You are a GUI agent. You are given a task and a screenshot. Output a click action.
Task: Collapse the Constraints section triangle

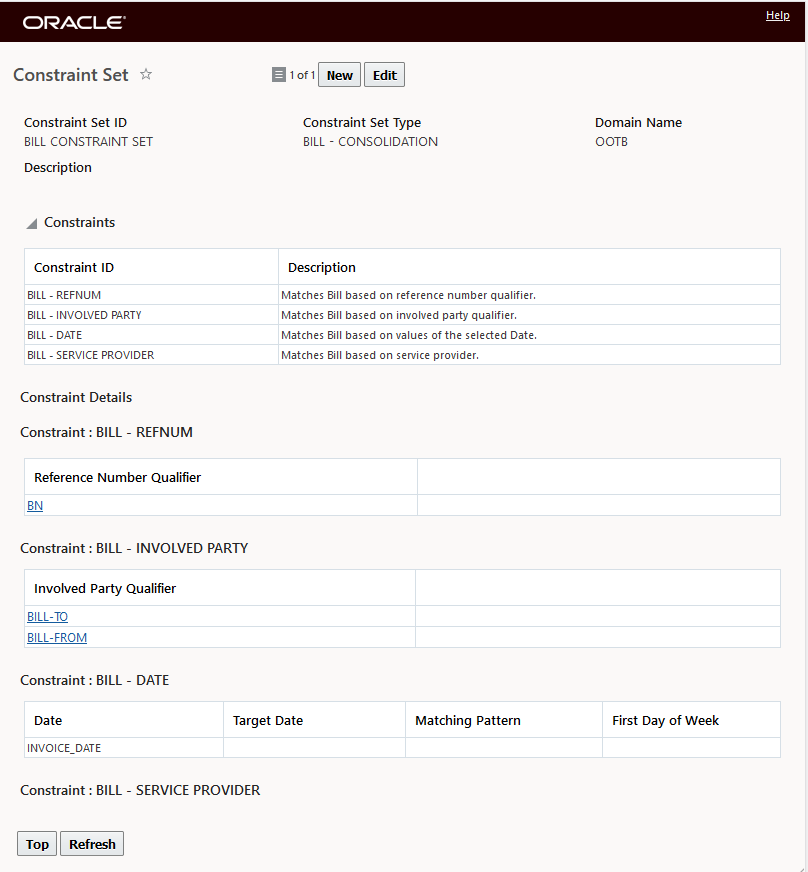32,223
